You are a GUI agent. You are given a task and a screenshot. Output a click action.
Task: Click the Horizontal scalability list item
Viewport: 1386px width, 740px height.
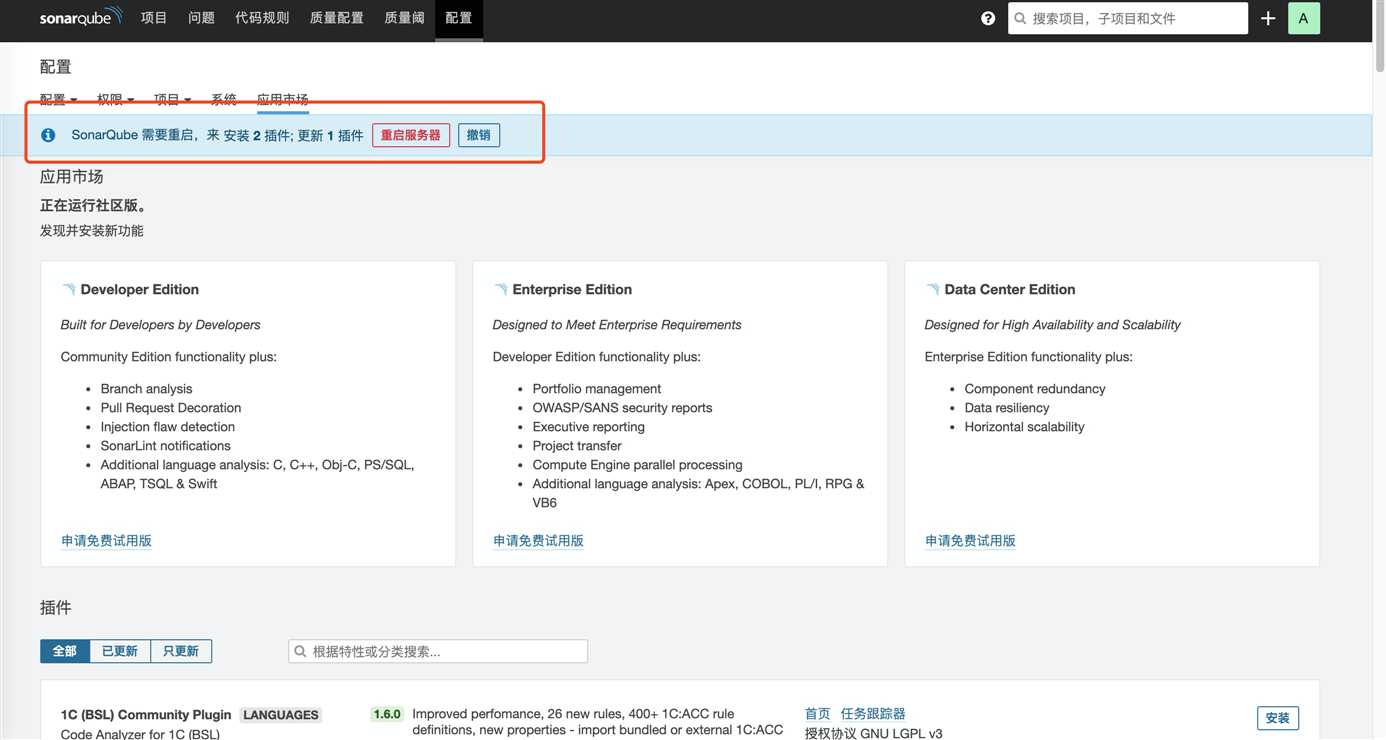click(1025, 427)
